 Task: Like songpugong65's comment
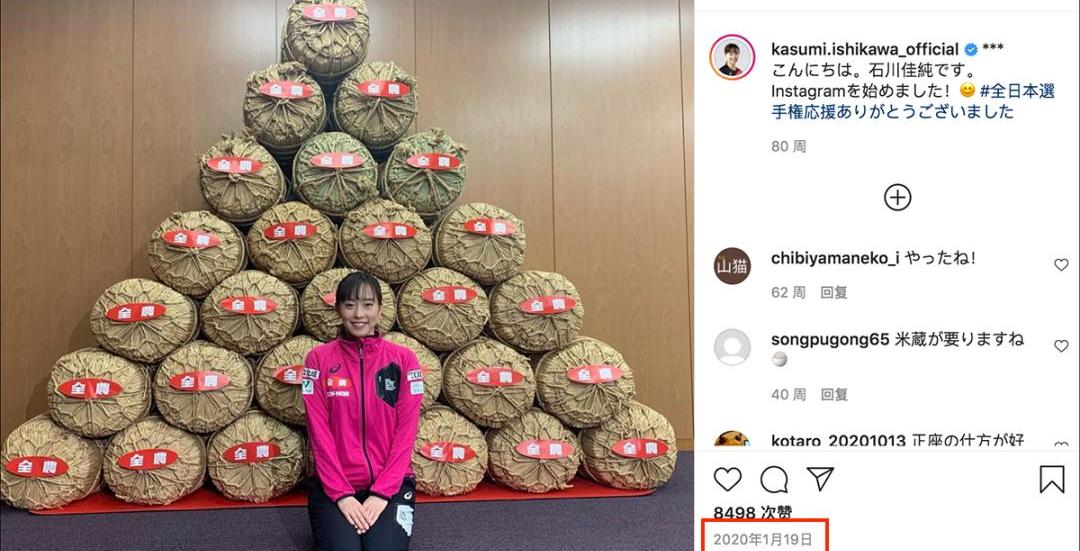(1061, 346)
